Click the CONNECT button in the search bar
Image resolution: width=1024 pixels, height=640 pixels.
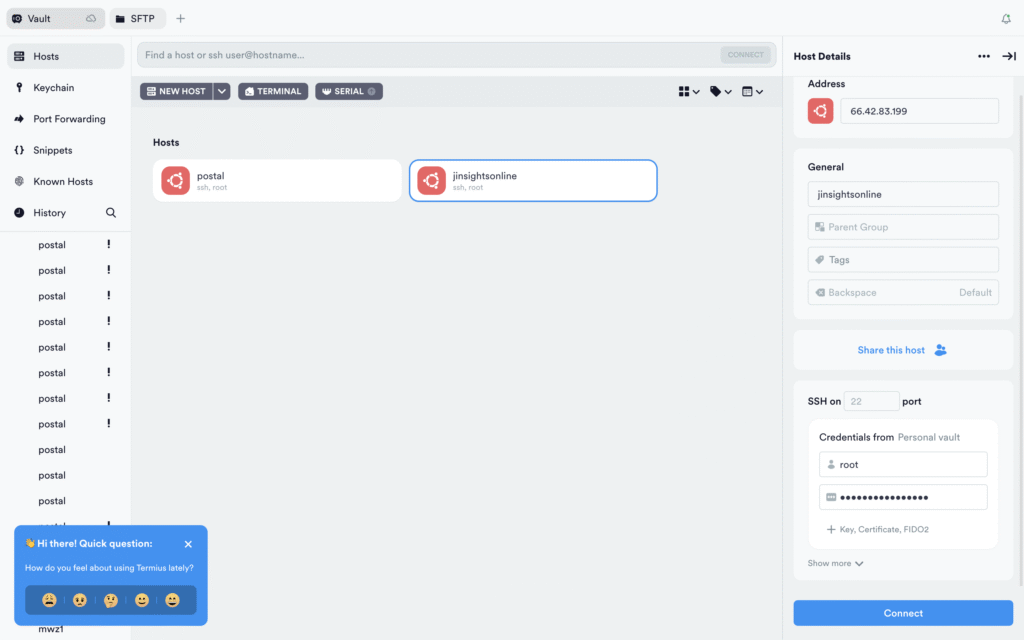coord(745,55)
